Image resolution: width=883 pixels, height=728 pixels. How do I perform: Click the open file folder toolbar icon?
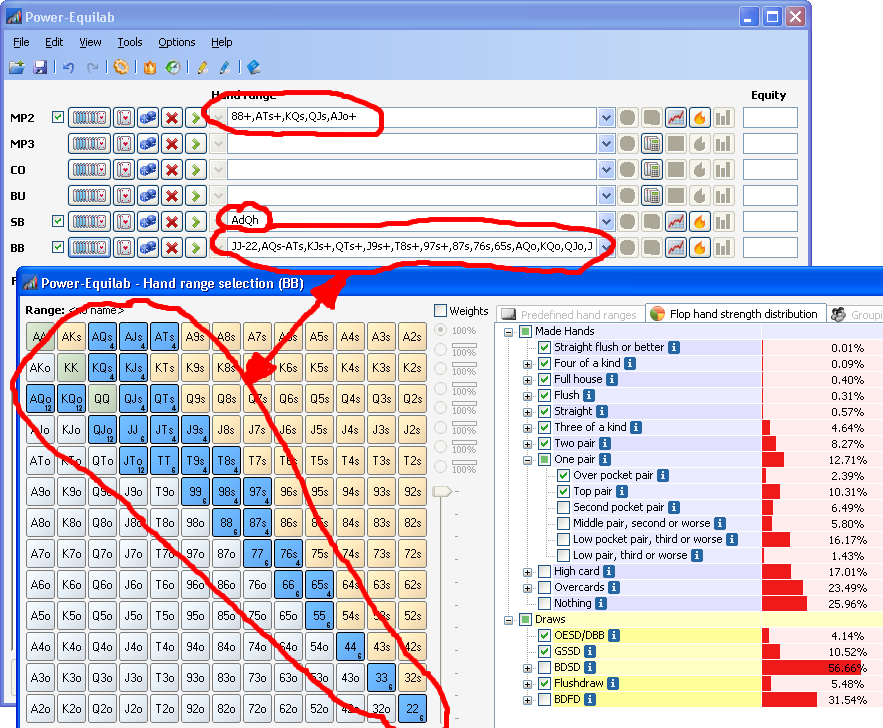coord(17,68)
